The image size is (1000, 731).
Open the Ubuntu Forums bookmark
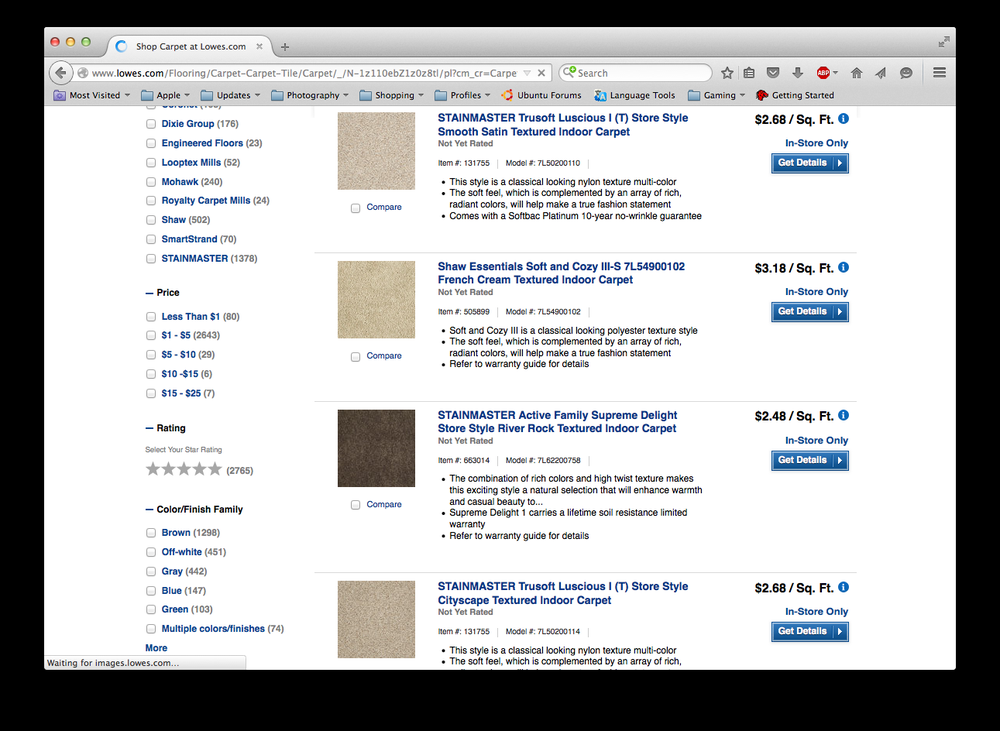click(x=542, y=96)
